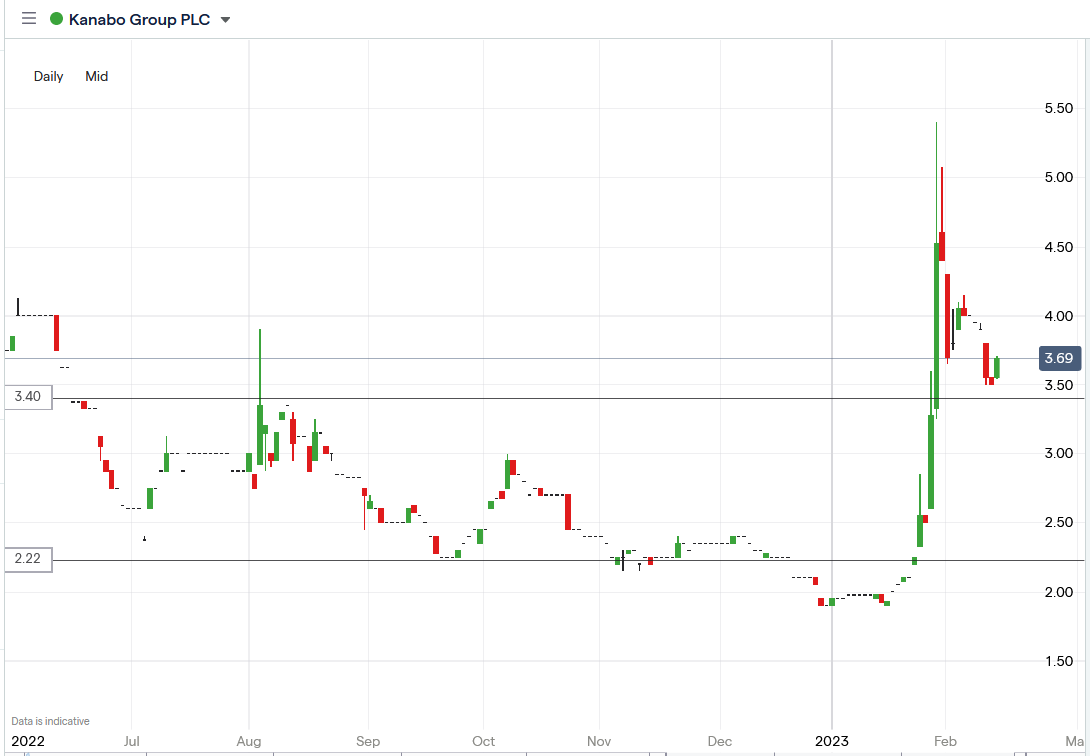Image resolution: width=1090 pixels, height=756 pixels.
Task: Click the 2.00 price axis label
Action: [x=1059, y=592]
